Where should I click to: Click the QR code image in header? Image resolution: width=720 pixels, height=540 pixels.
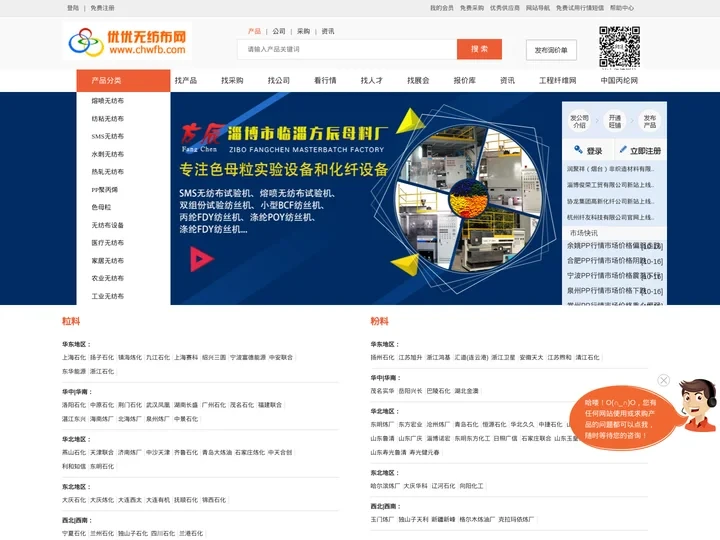pyautogui.click(x=619, y=47)
